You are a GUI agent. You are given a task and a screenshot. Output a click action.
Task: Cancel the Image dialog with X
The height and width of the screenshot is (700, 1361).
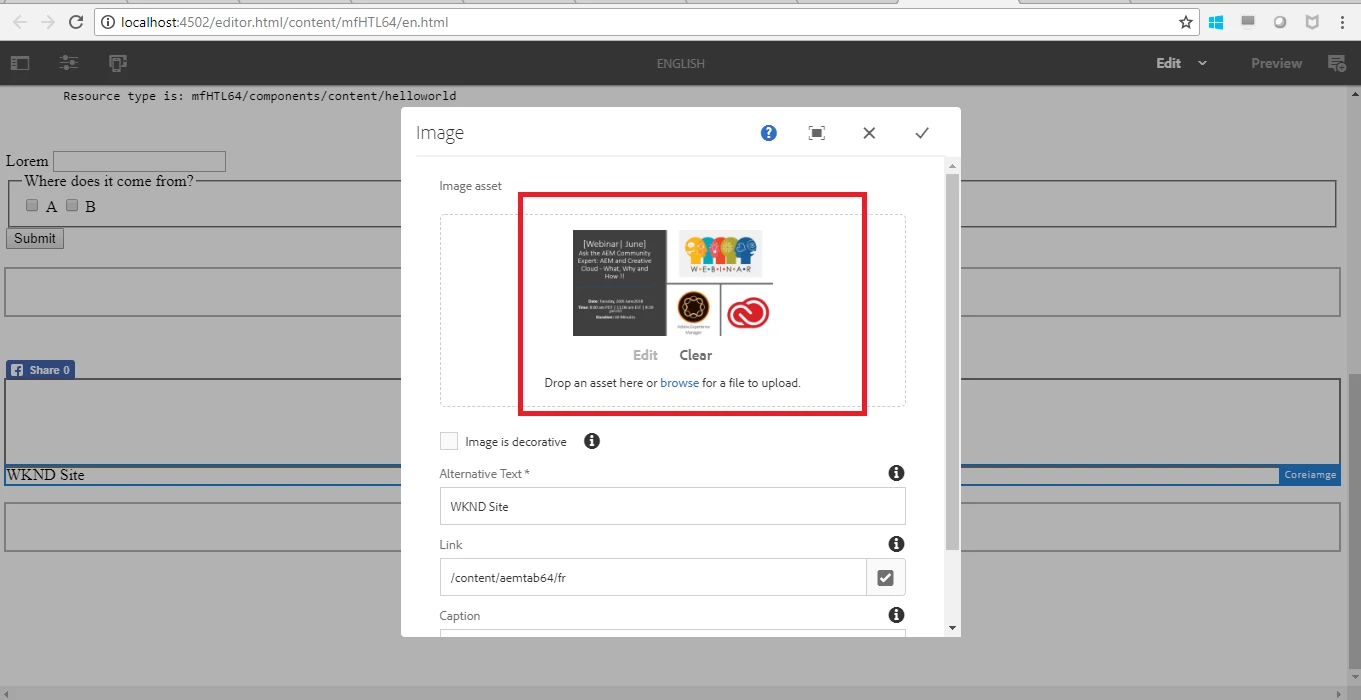[x=869, y=133]
